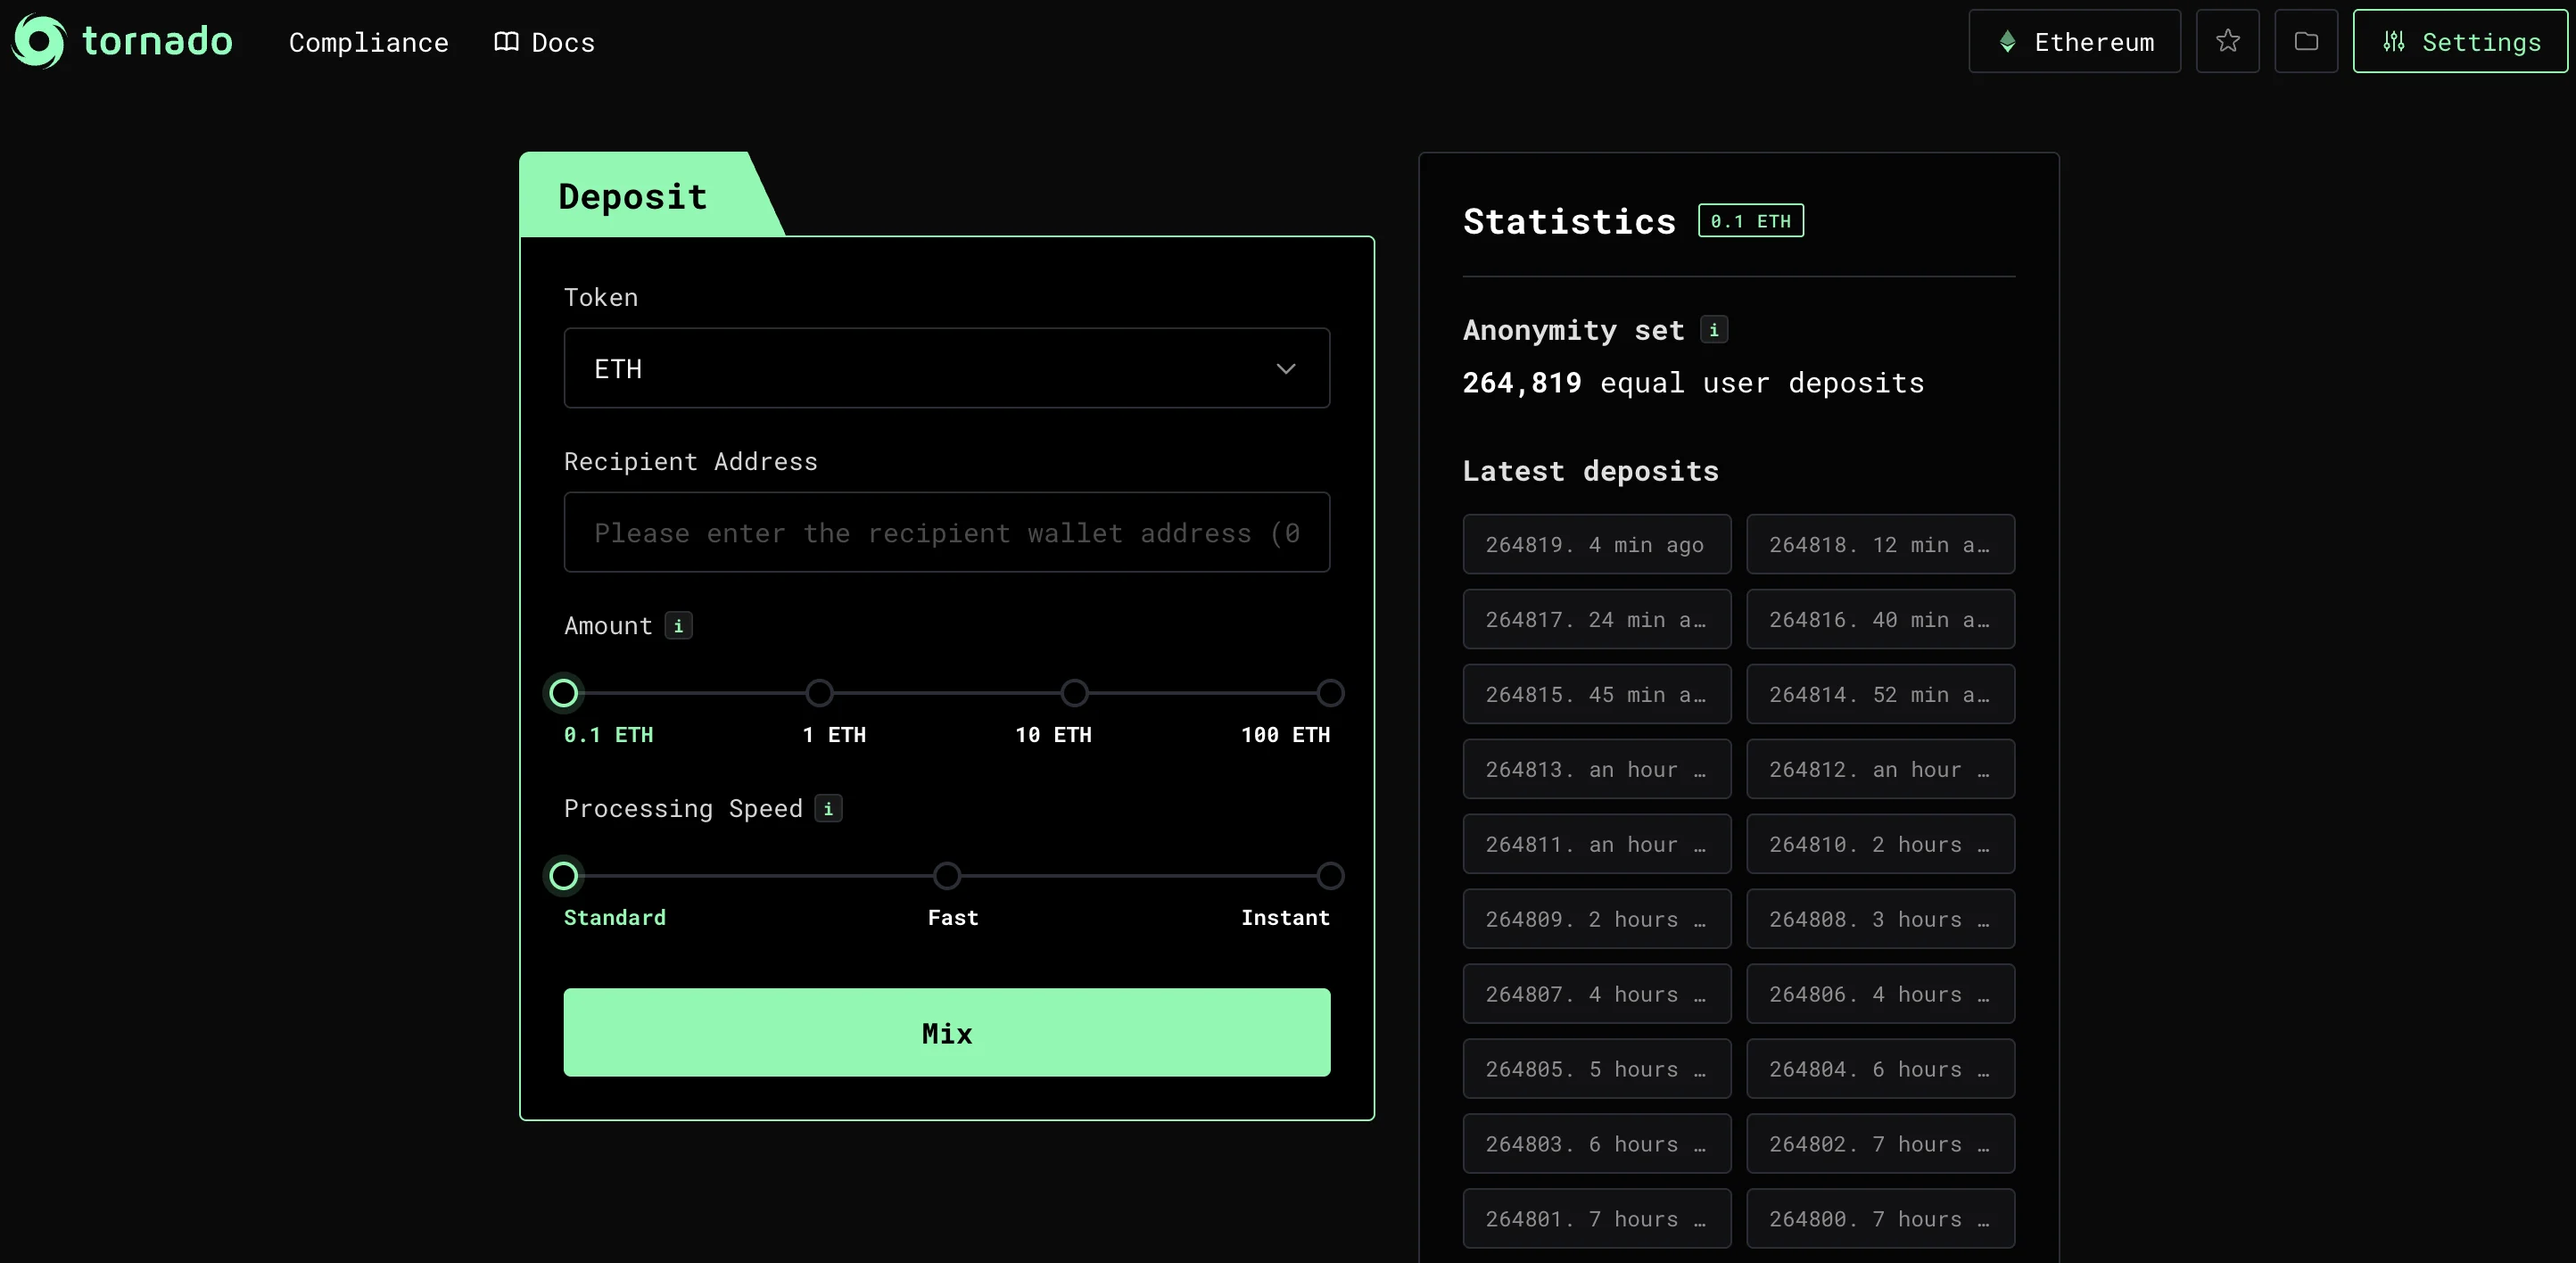Click the 1 ETH amount label
The height and width of the screenshot is (1263, 2576).
click(x=834, y=735)
